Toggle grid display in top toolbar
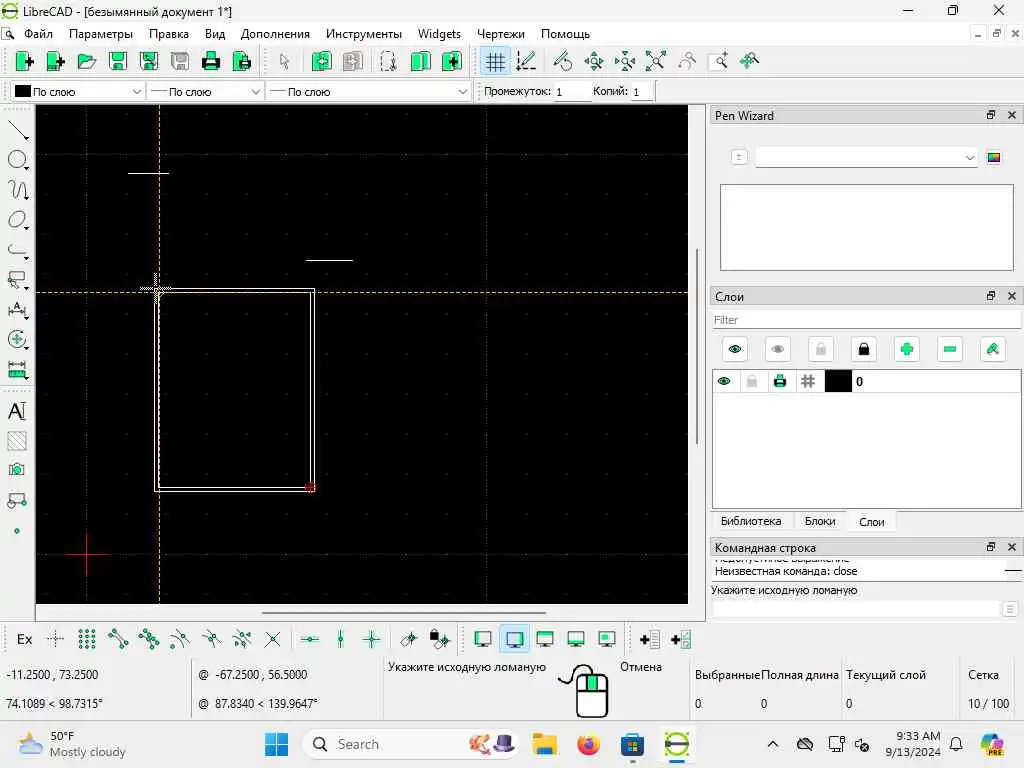Screen dimensions: 1024x768 495,61
